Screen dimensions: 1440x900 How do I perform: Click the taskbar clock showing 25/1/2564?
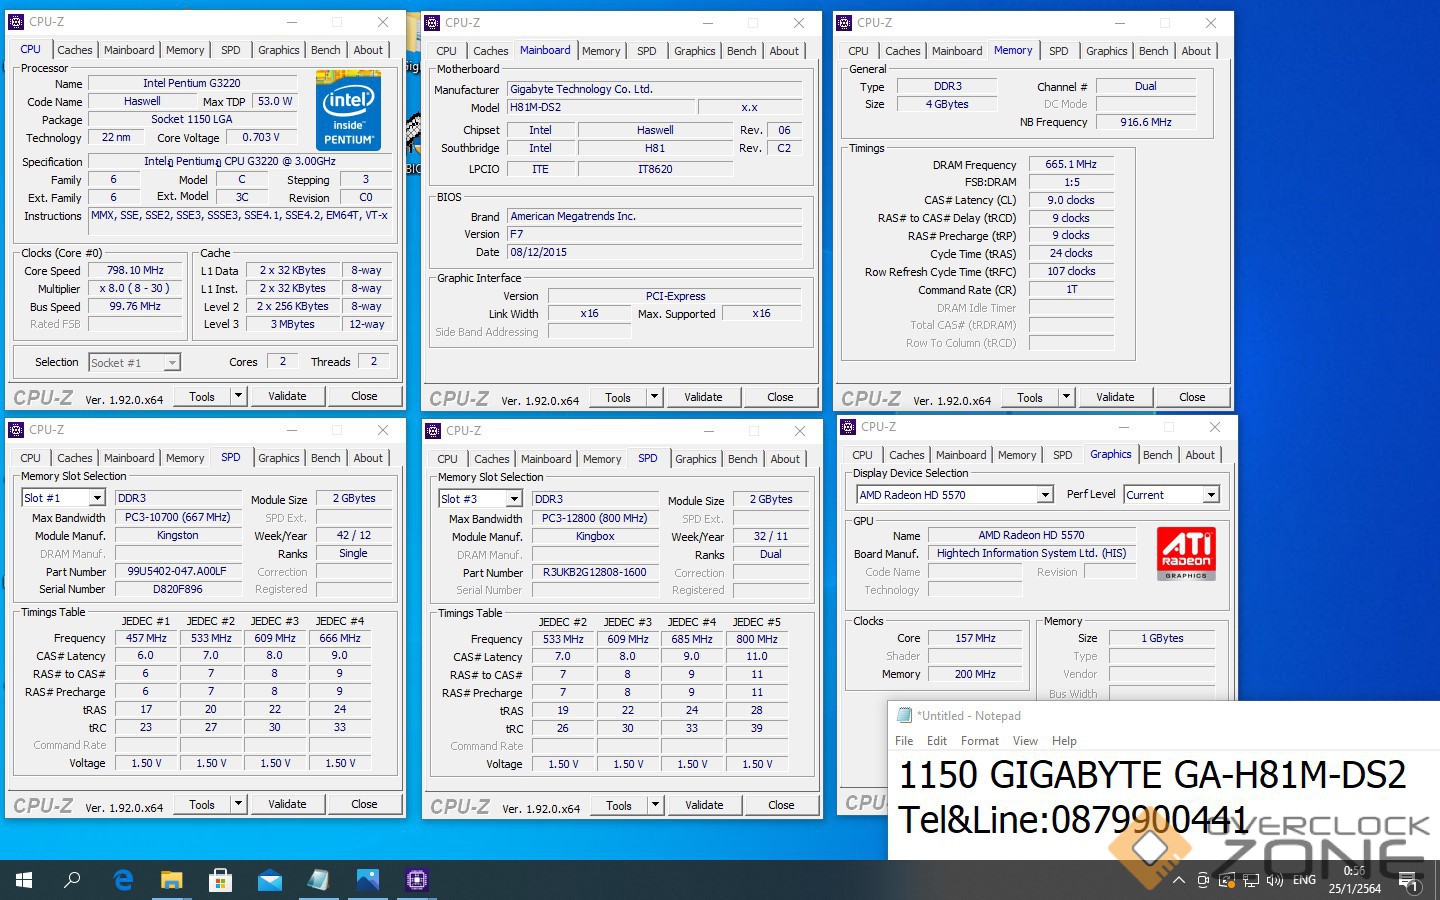point(1355,880)
